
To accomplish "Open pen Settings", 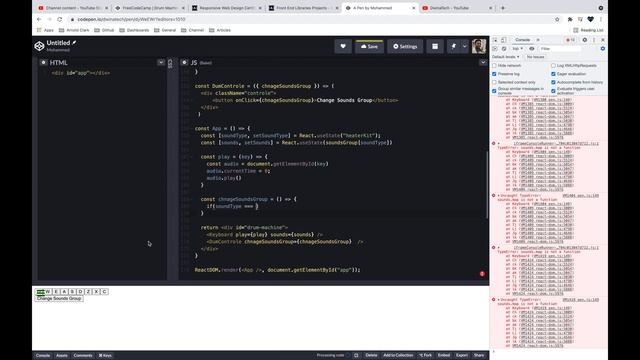I will (x=405, y=47).
